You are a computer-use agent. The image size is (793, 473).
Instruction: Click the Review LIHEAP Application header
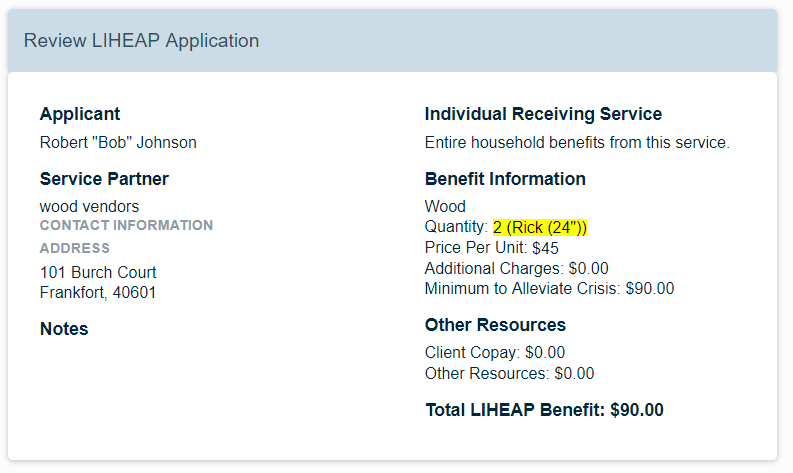(141, 41)
